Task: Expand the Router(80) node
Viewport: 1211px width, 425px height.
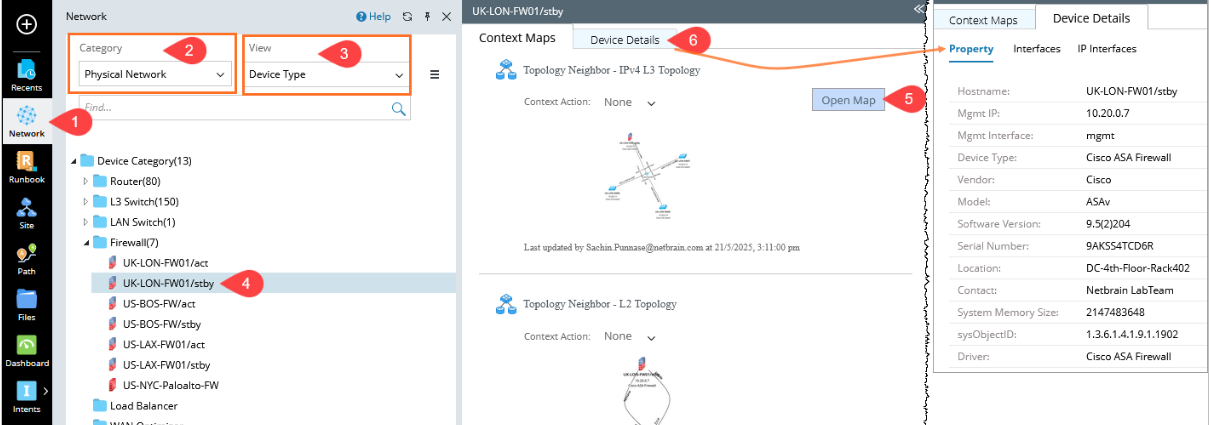Action: pos(85,181)
